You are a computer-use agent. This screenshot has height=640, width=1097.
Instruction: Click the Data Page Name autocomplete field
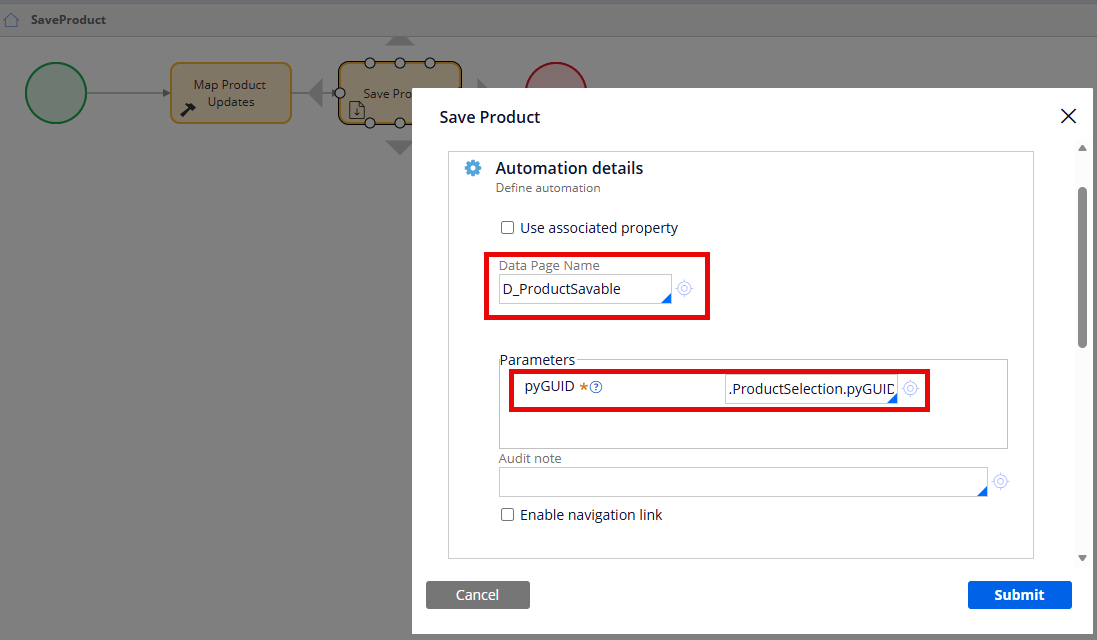tap(585, 289)
